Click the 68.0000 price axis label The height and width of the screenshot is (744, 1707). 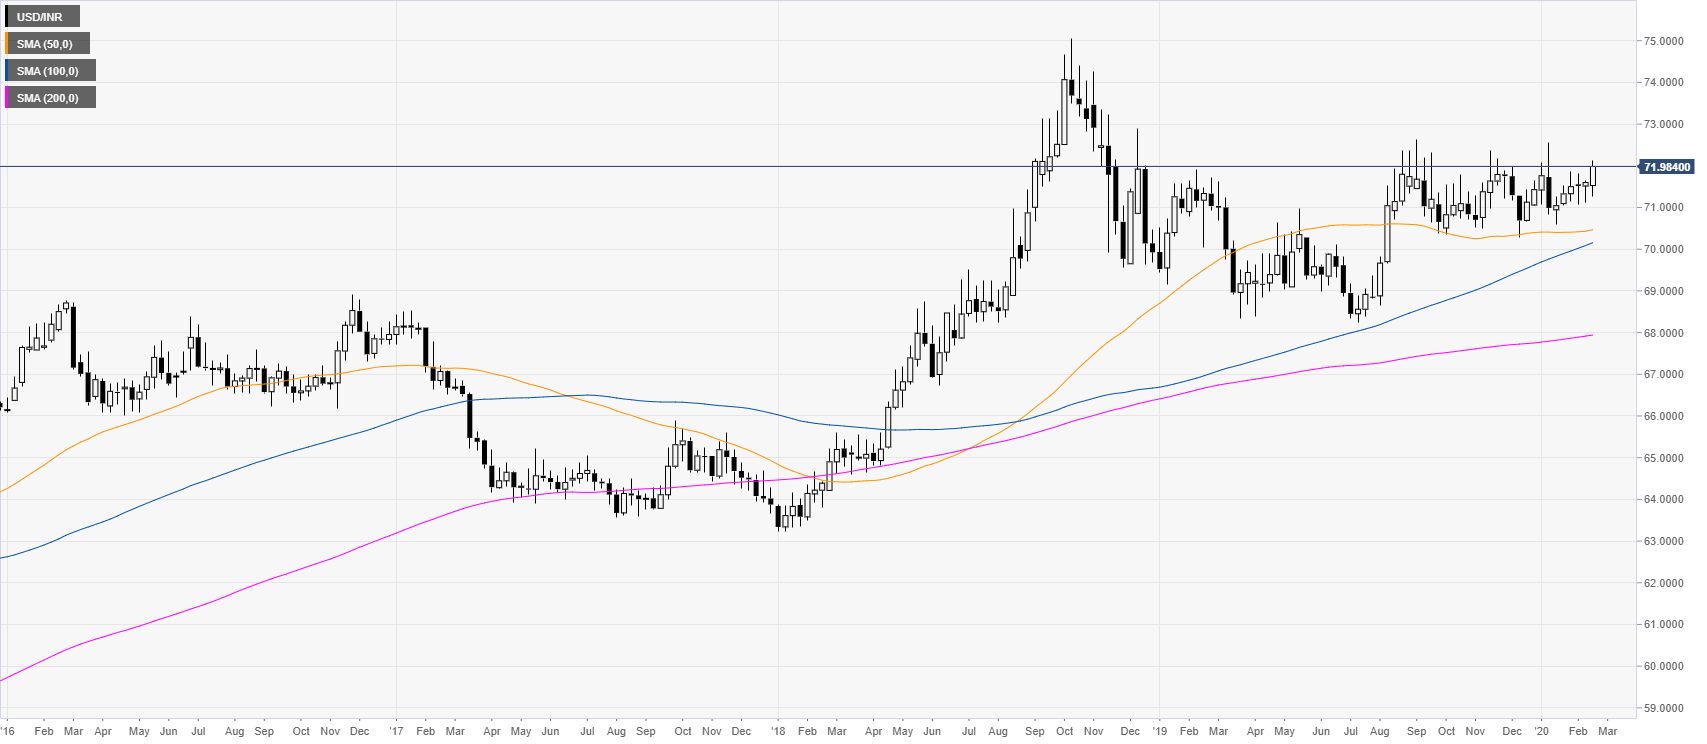point(1663,333)
